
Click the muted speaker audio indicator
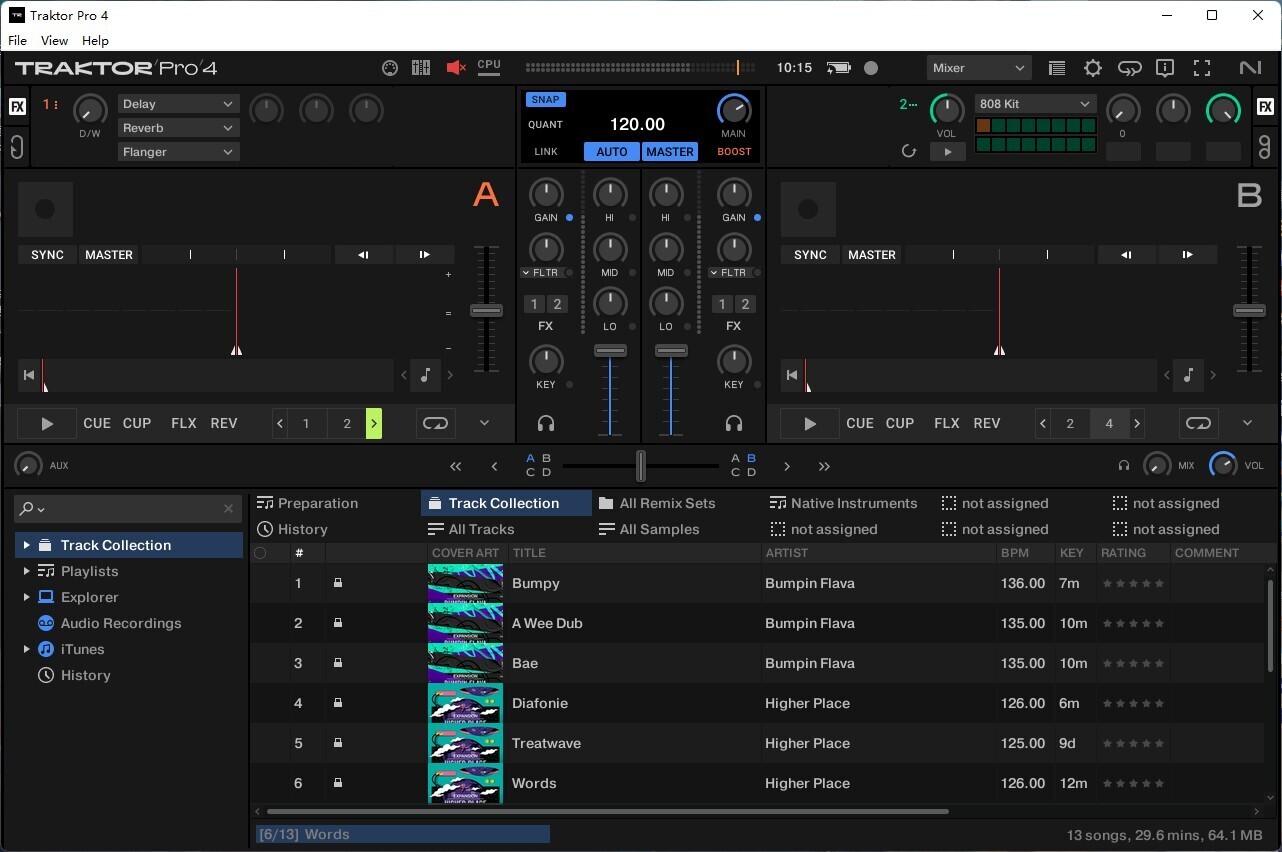(456, 68)
